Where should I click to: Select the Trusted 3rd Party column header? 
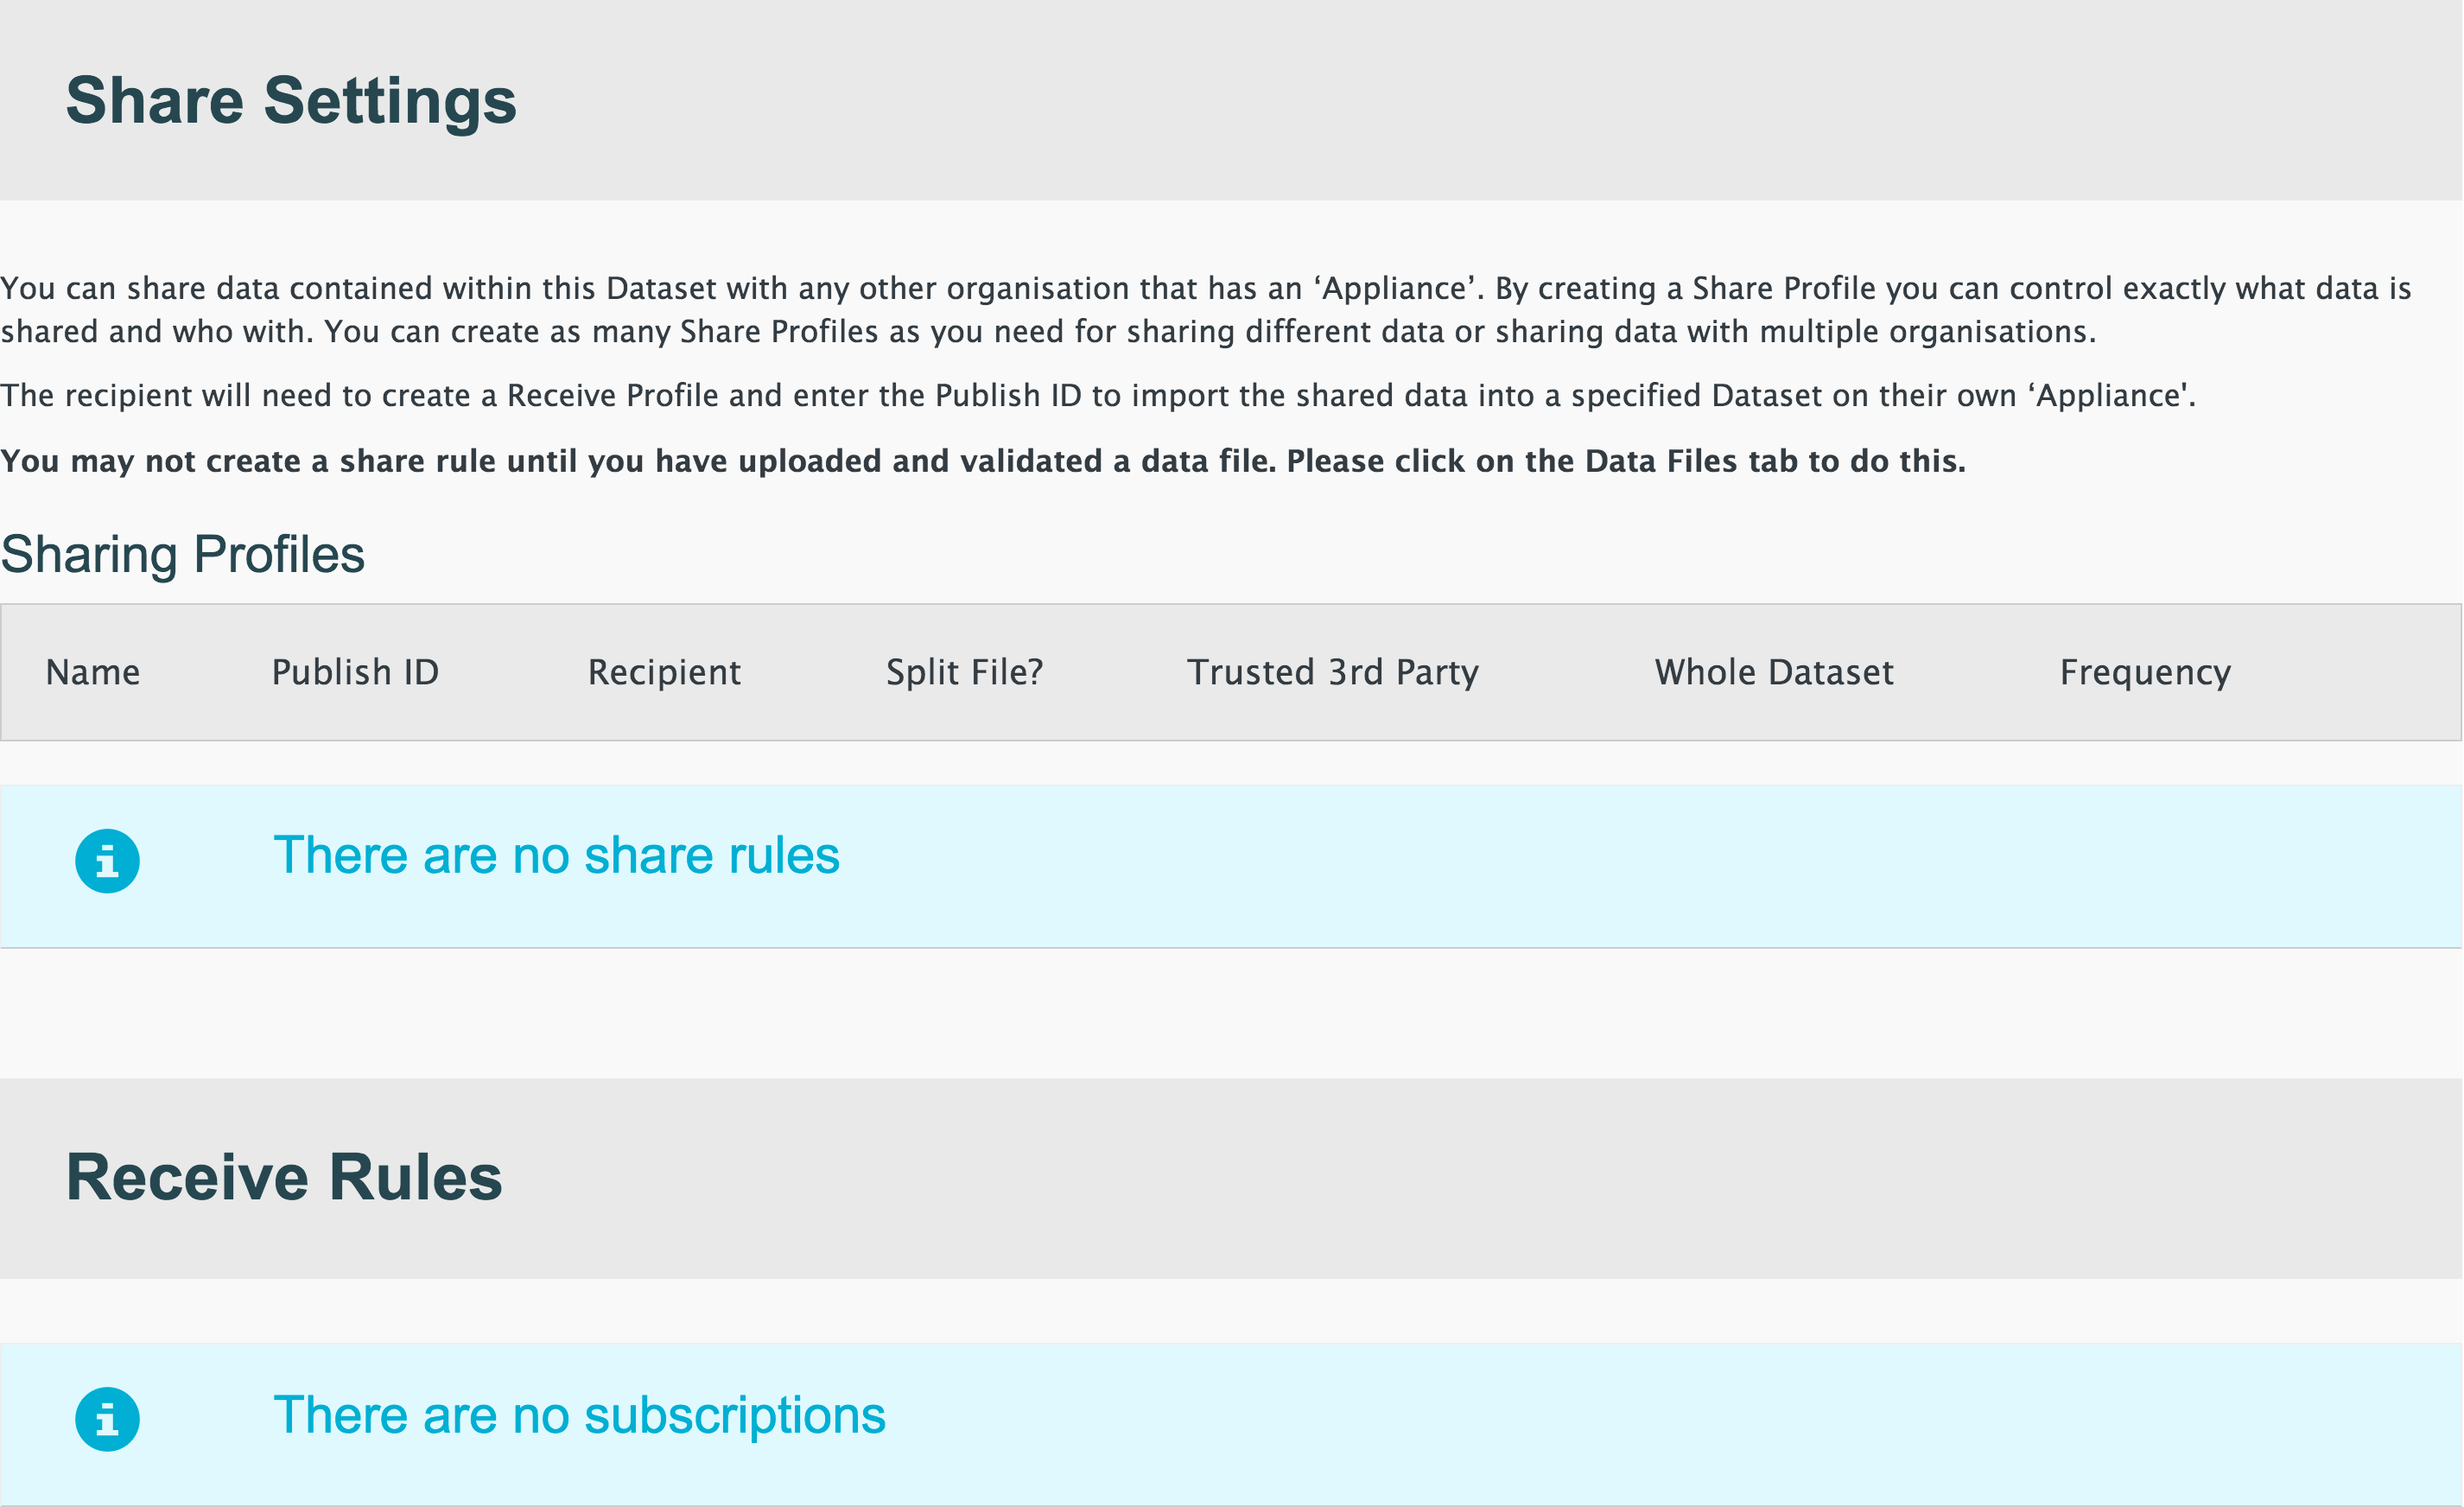coord(1332,672)
